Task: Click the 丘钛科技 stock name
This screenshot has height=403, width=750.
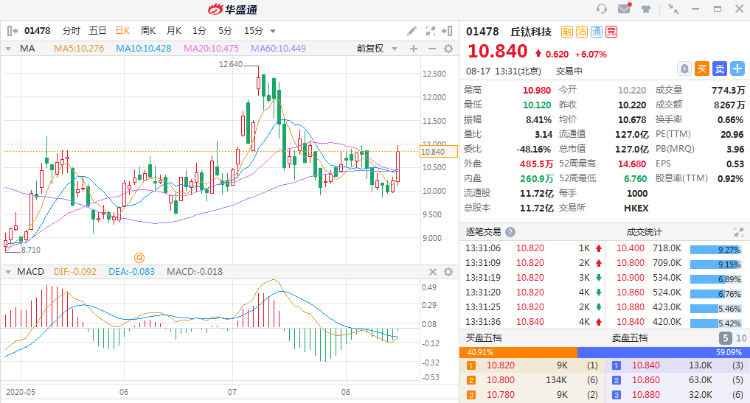Action: point(531,32)
